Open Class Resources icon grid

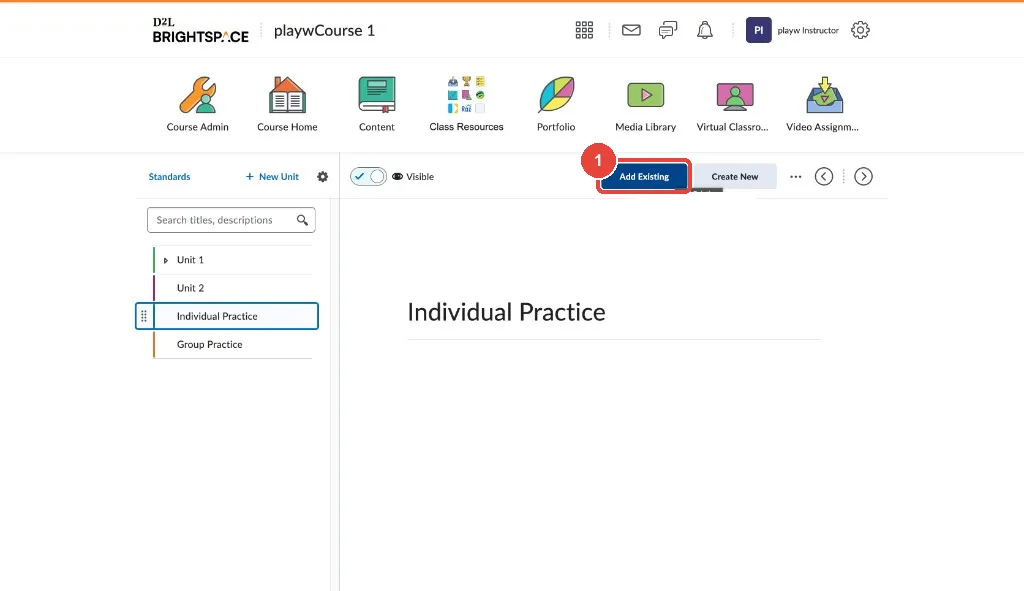[x=466, y=95]
